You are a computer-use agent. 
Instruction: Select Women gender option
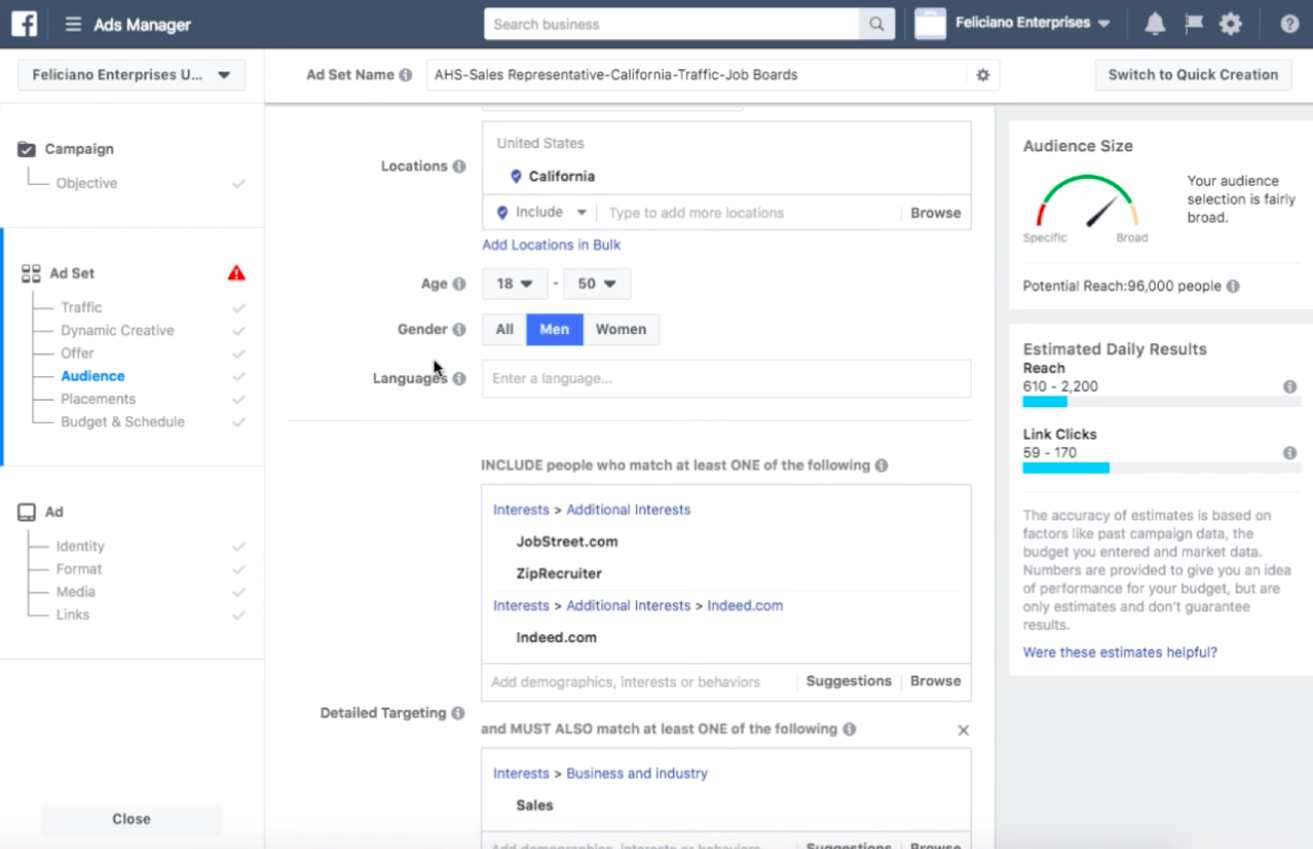pos(621,329)
